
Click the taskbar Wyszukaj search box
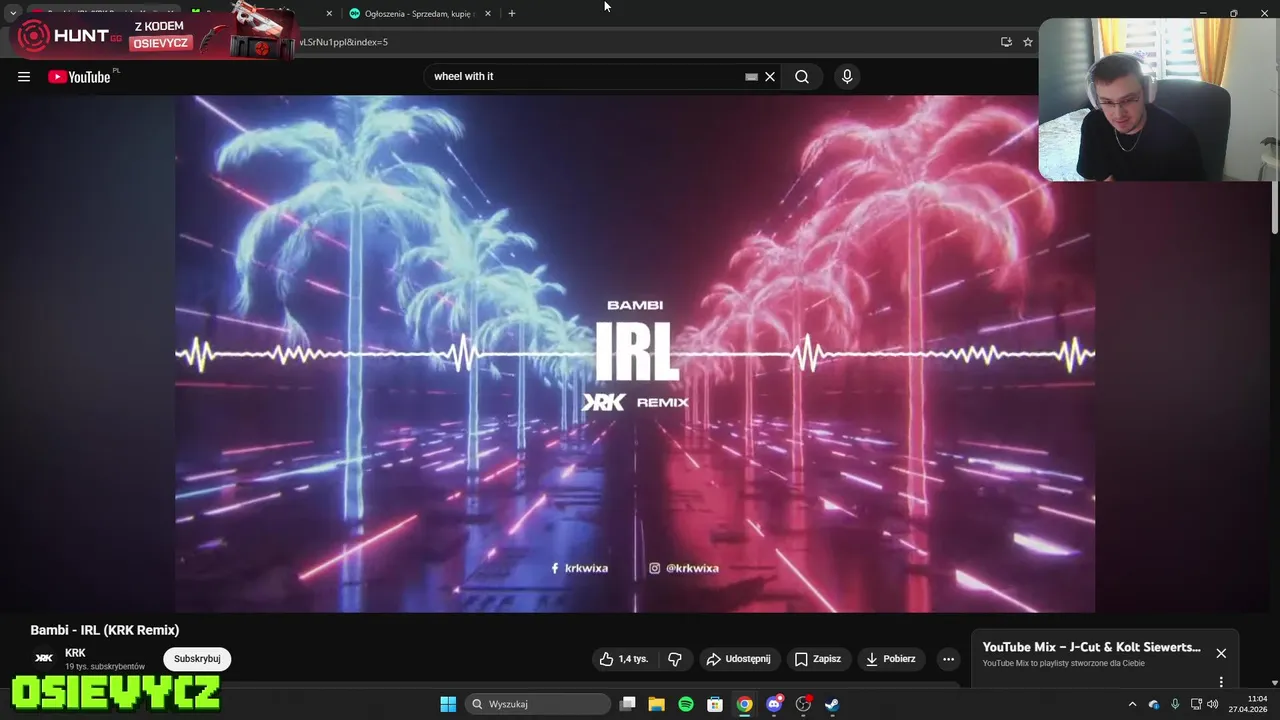tap(539, 704)
